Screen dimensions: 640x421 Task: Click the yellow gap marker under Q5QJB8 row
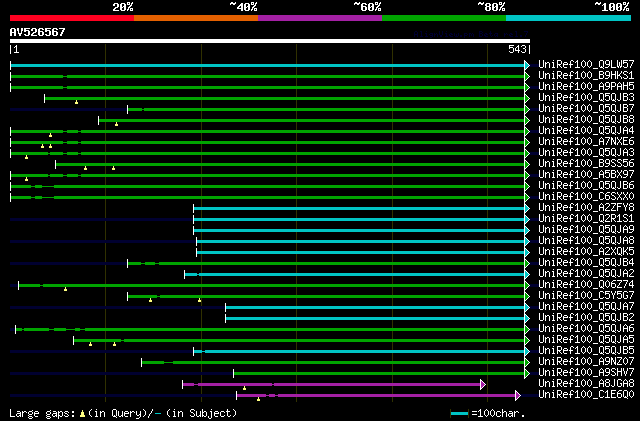tap(116, 124)
